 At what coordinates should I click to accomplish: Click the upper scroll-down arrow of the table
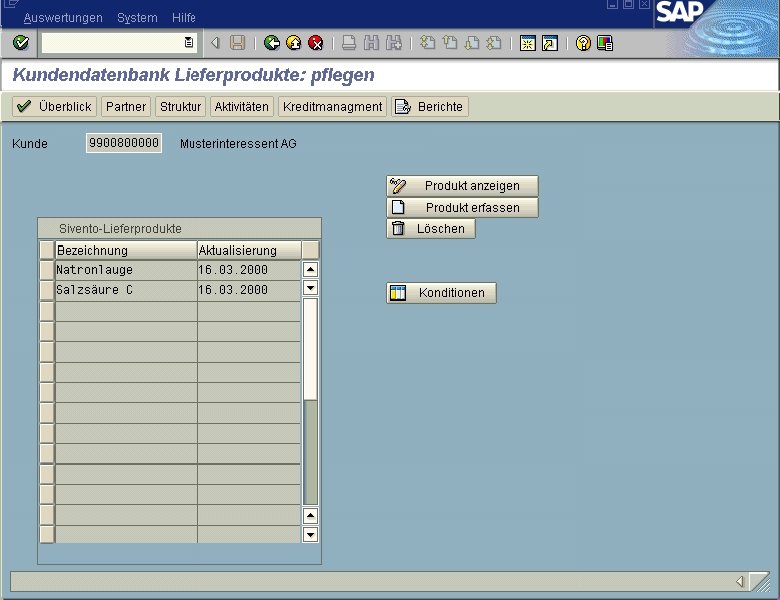coord(310,288)
